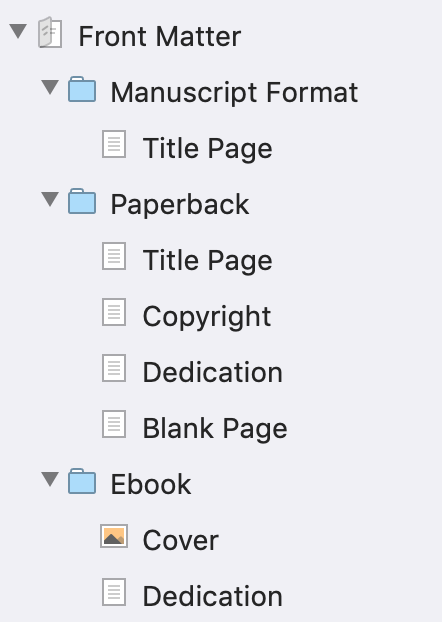Collapse the Manuscript Format folder

[50, 87]
